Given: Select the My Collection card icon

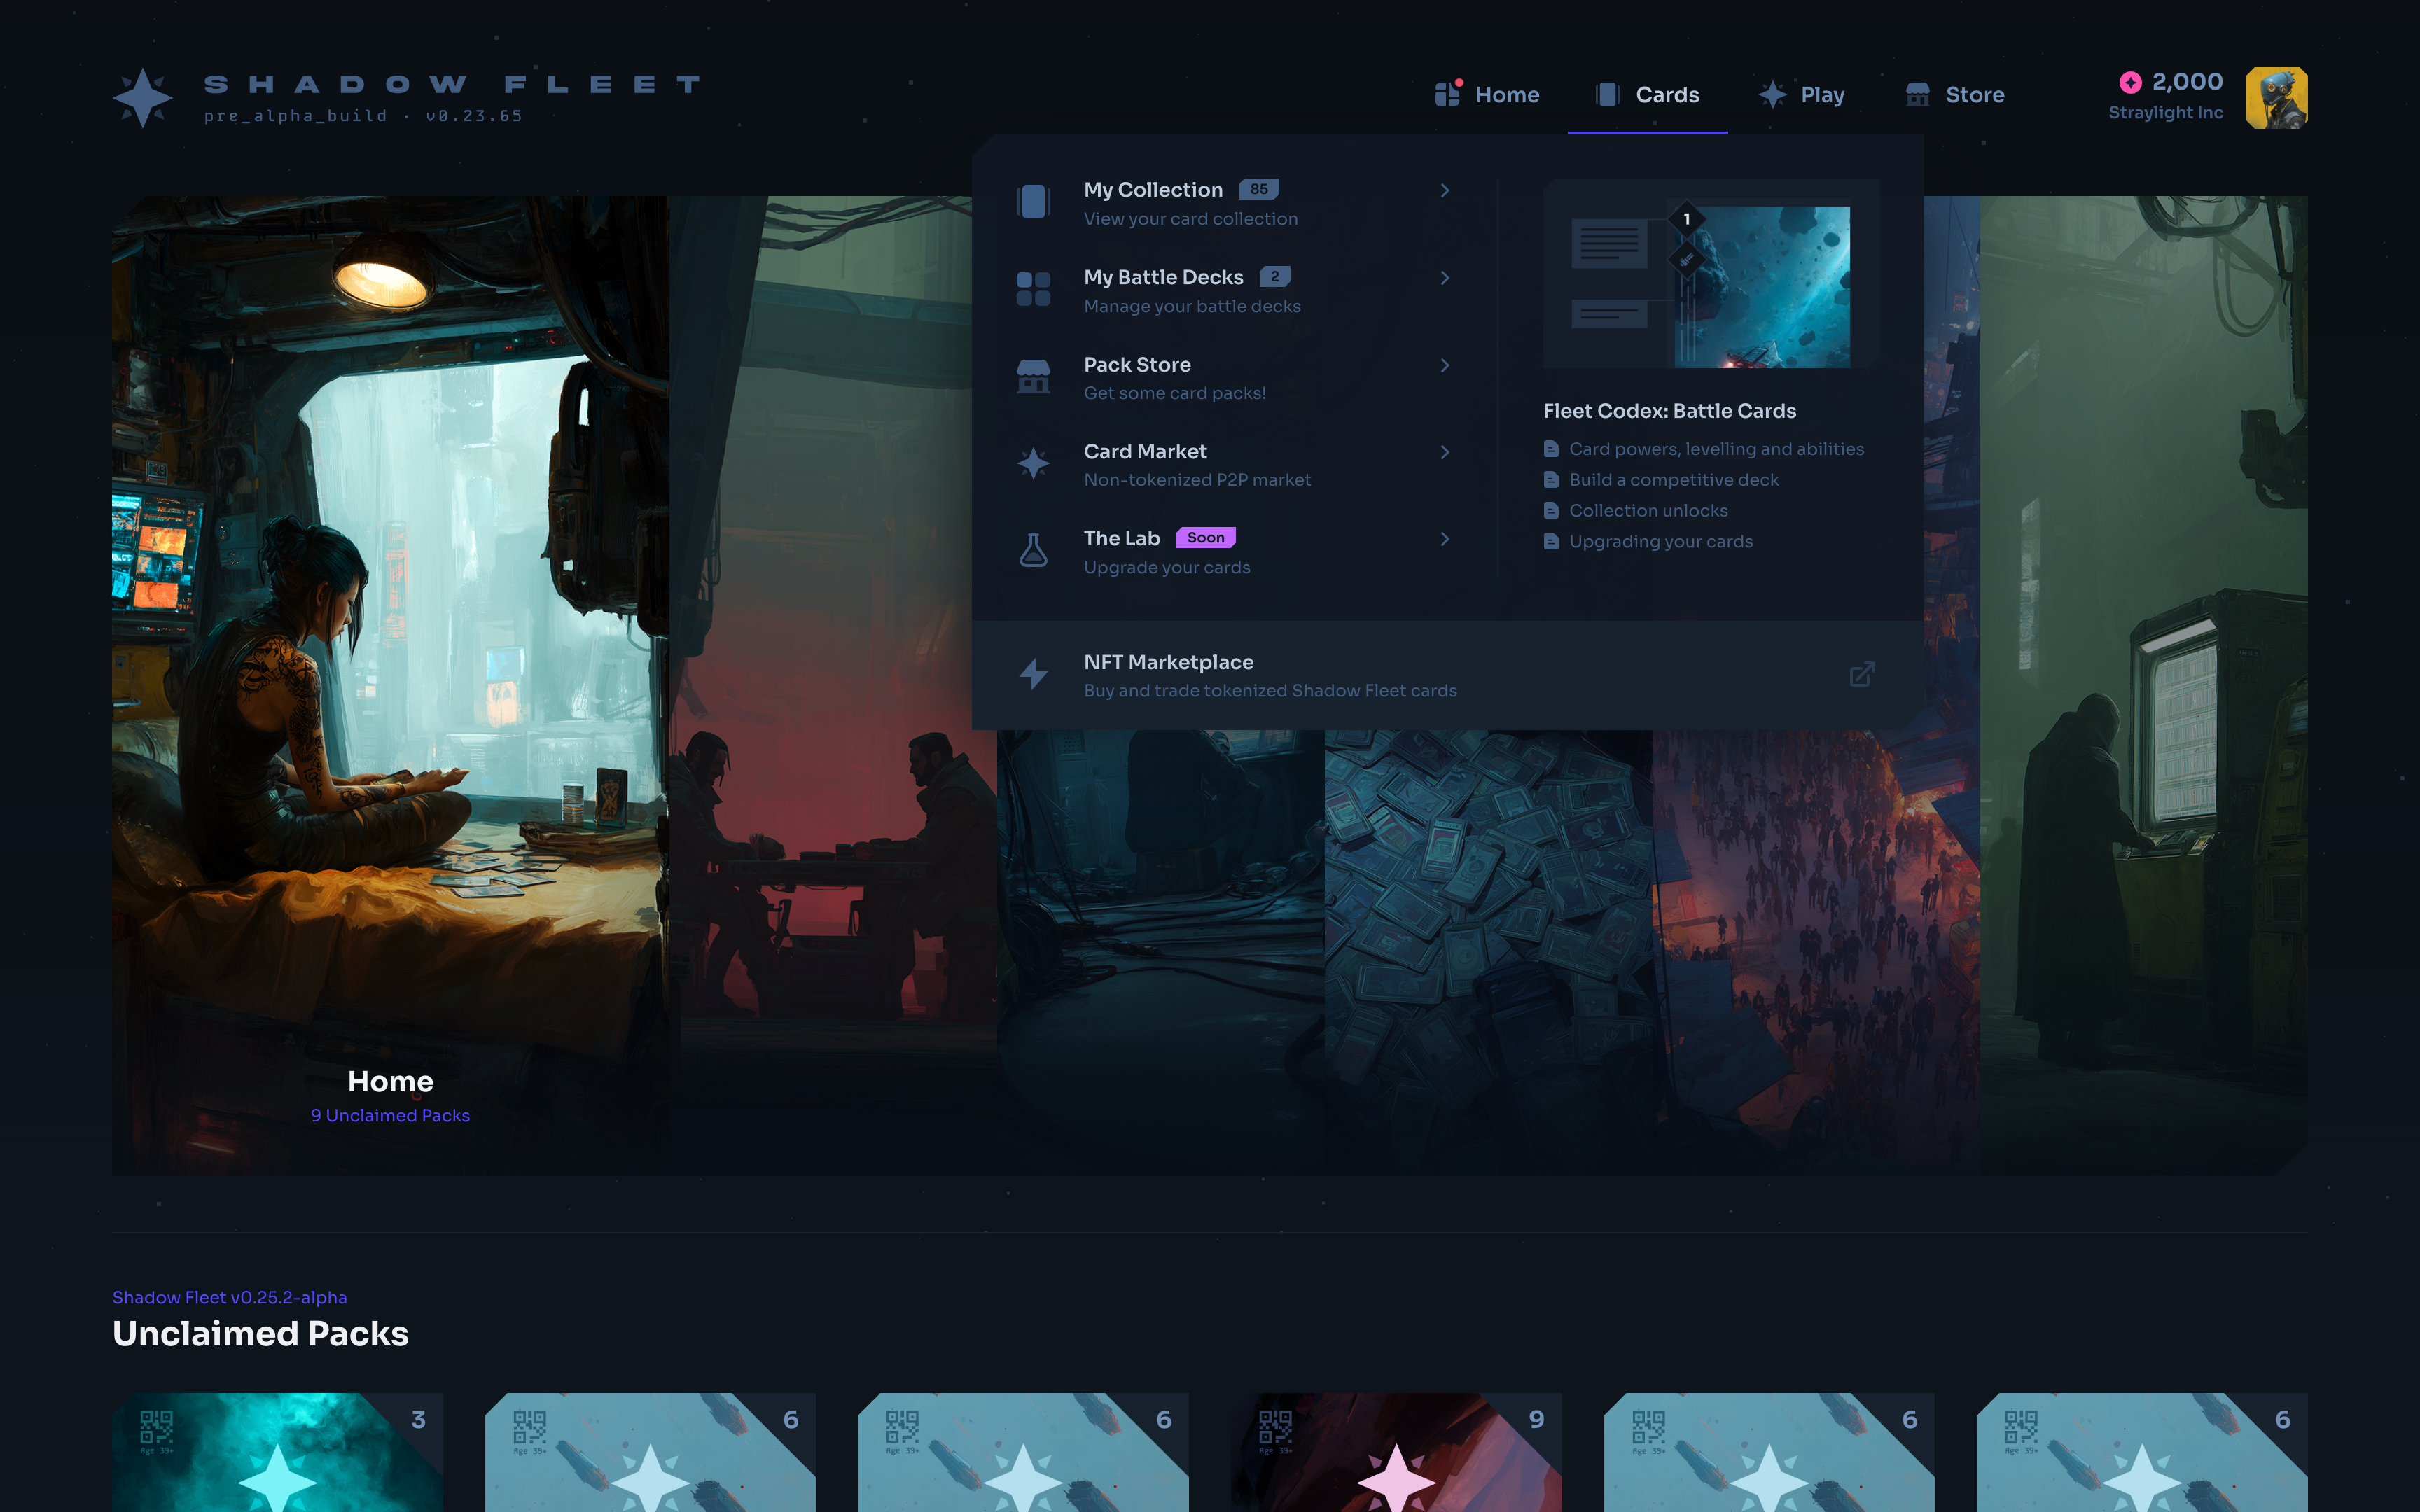Looking at the screenshot, I should [1034, 201].
